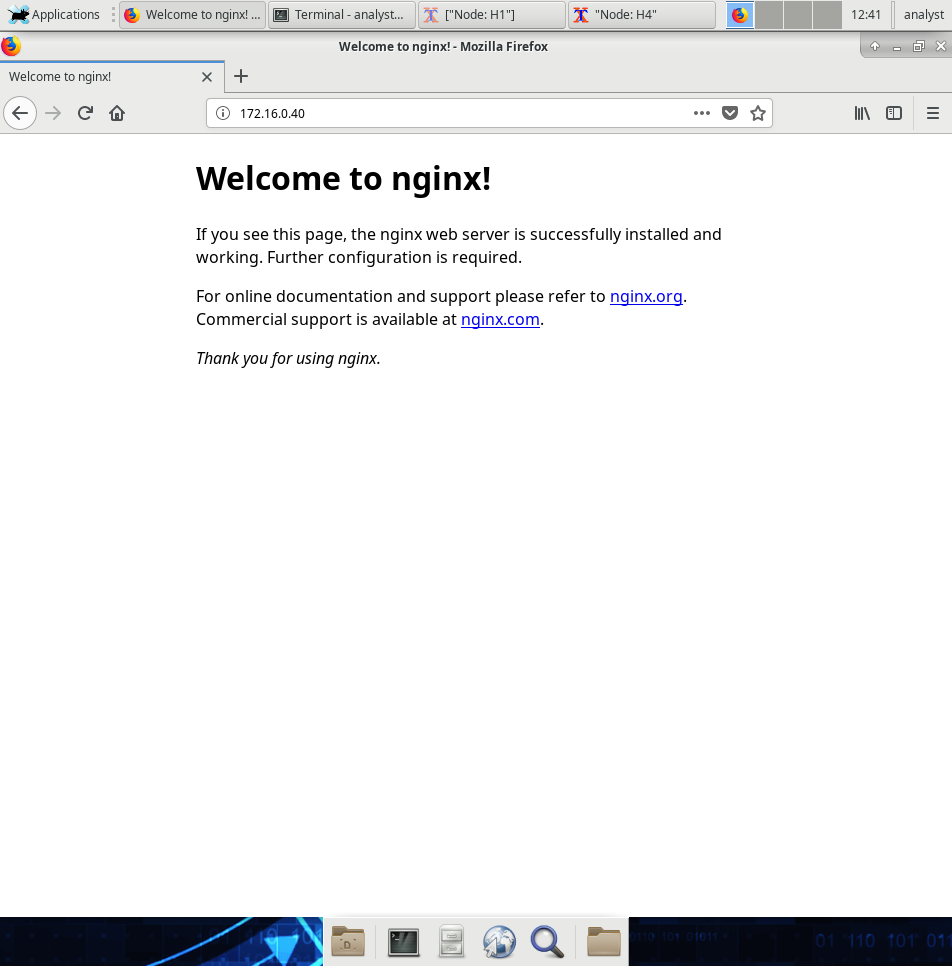Open the nginx.com link
The width and height of the screenshot is (952, 966).
tap(500, 319)
